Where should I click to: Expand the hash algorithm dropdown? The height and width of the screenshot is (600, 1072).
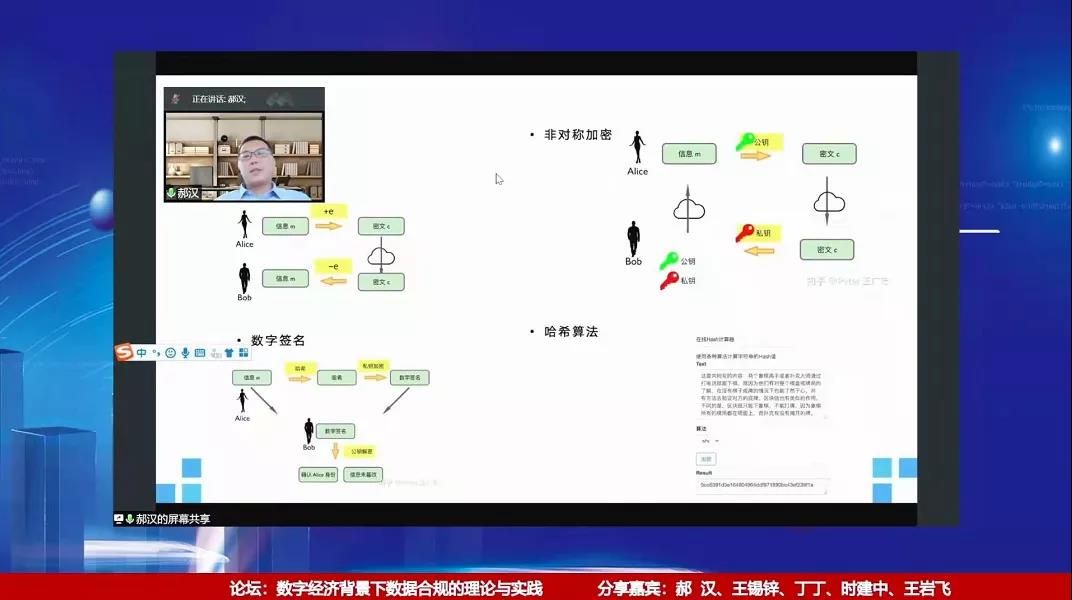pos(709,440)
